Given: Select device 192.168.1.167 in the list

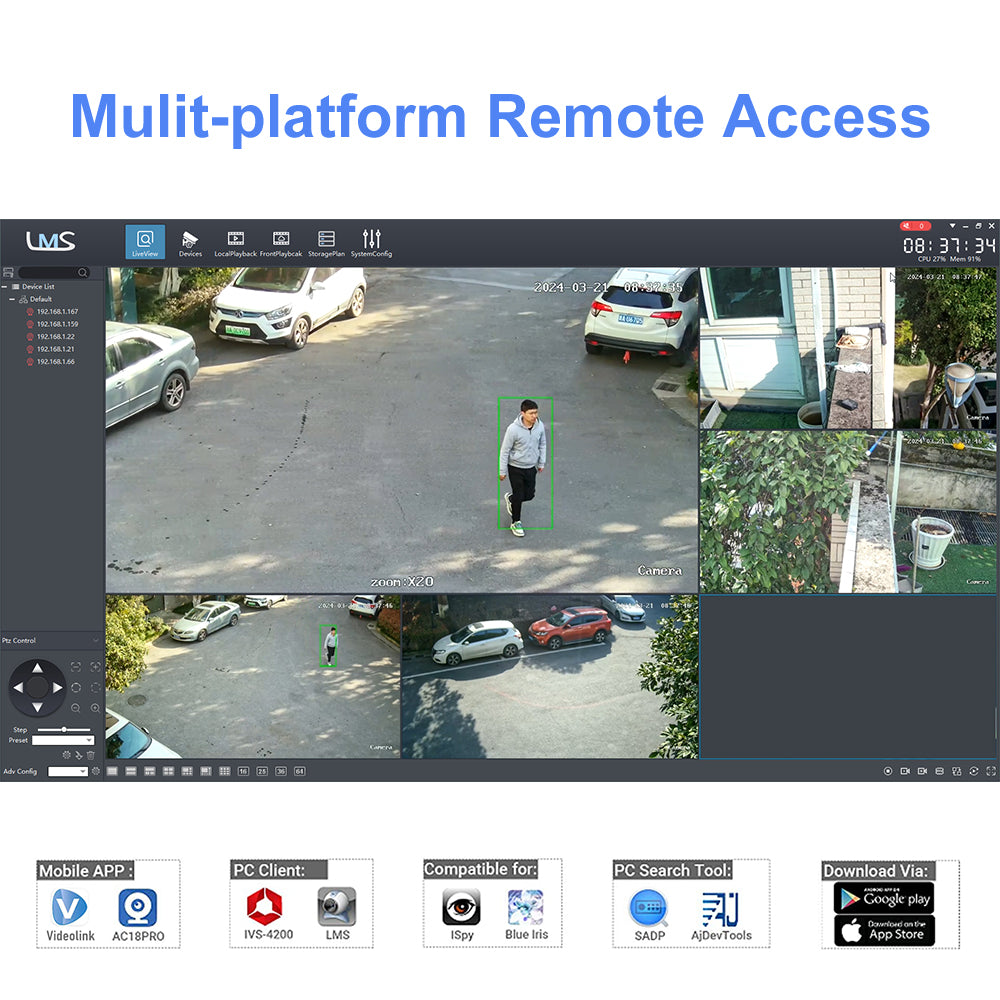Looking at the screenshot, I should [56, 312].
